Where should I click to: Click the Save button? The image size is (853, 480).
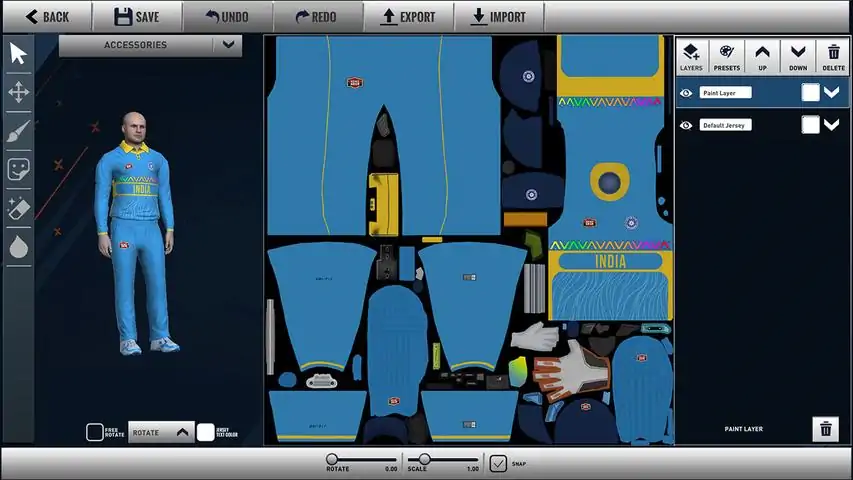click(136, 16)
